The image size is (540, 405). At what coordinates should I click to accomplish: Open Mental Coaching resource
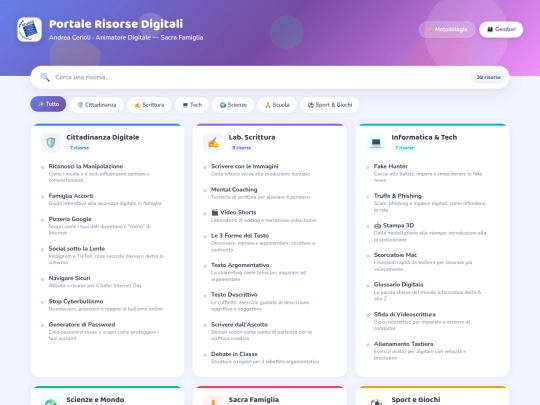(270, 193)
